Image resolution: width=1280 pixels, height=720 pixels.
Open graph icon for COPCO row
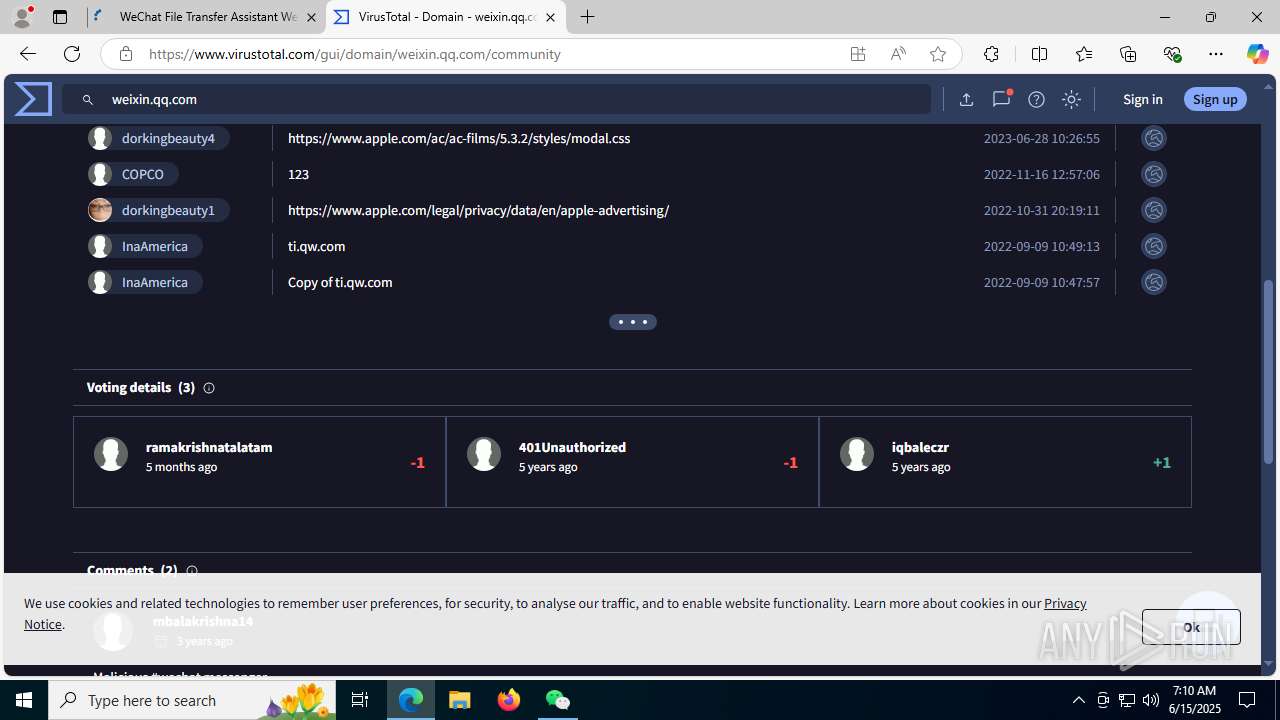pos(1154,174)
